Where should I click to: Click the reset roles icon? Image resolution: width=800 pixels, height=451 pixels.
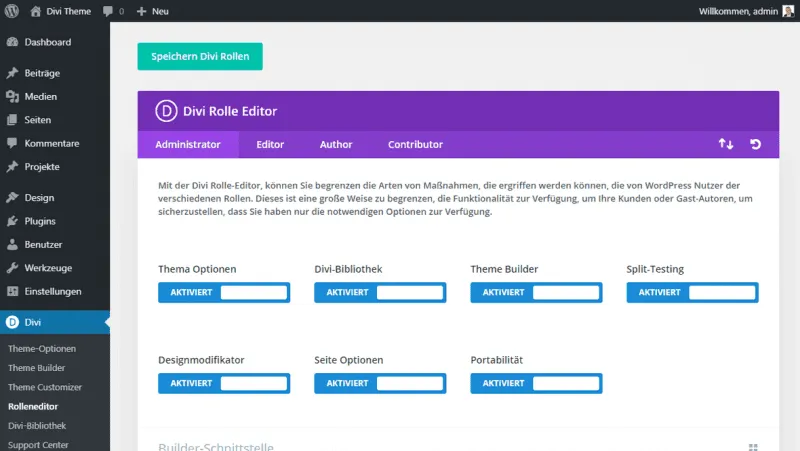[x=756, y=144]
